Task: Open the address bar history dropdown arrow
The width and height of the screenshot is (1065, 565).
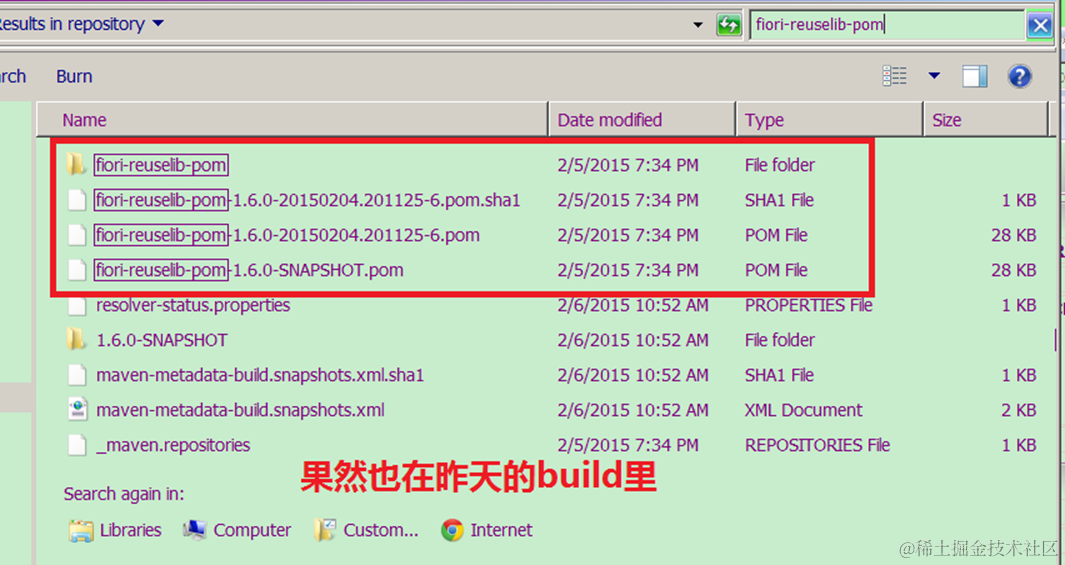Action: 698,25
